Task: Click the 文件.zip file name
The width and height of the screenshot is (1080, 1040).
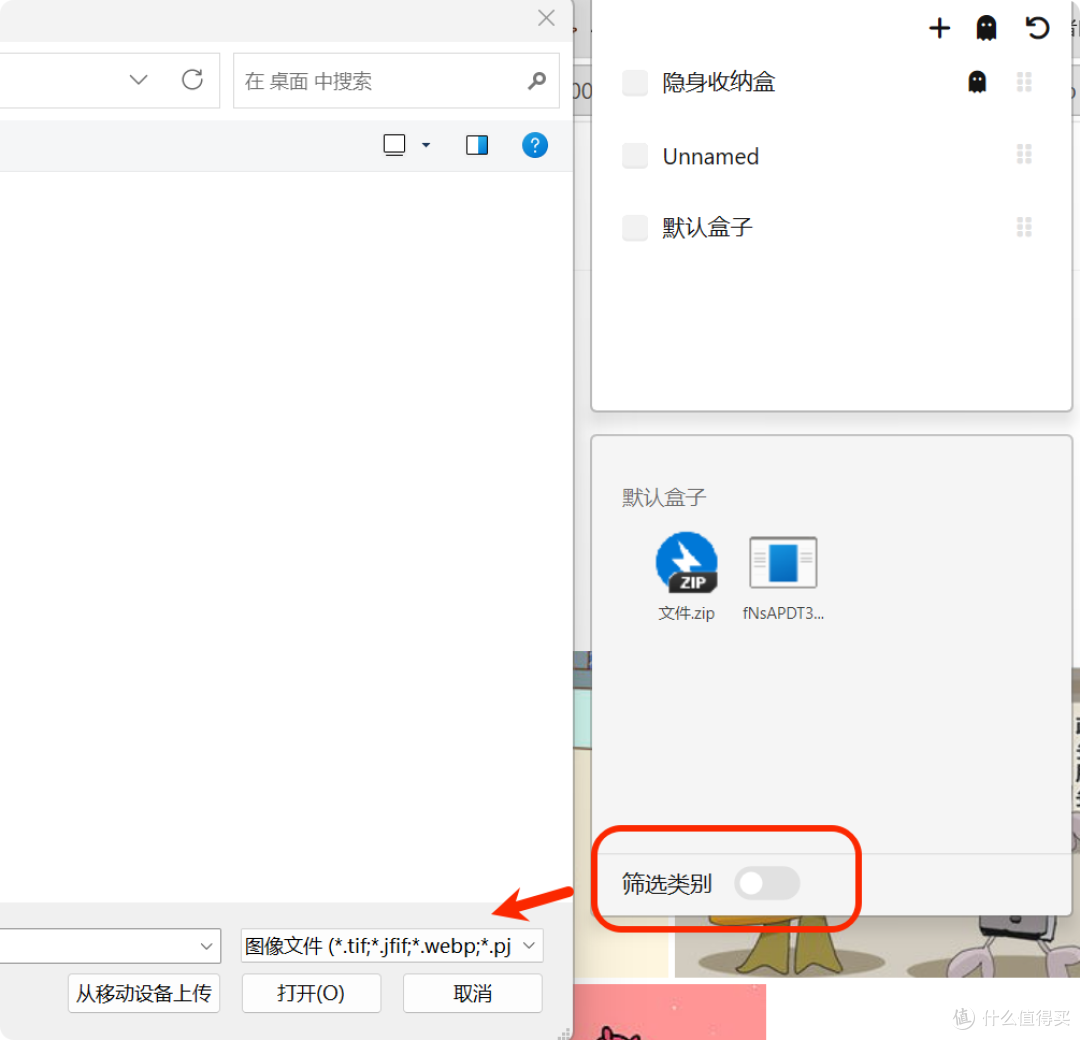Action: click(686, 613)
